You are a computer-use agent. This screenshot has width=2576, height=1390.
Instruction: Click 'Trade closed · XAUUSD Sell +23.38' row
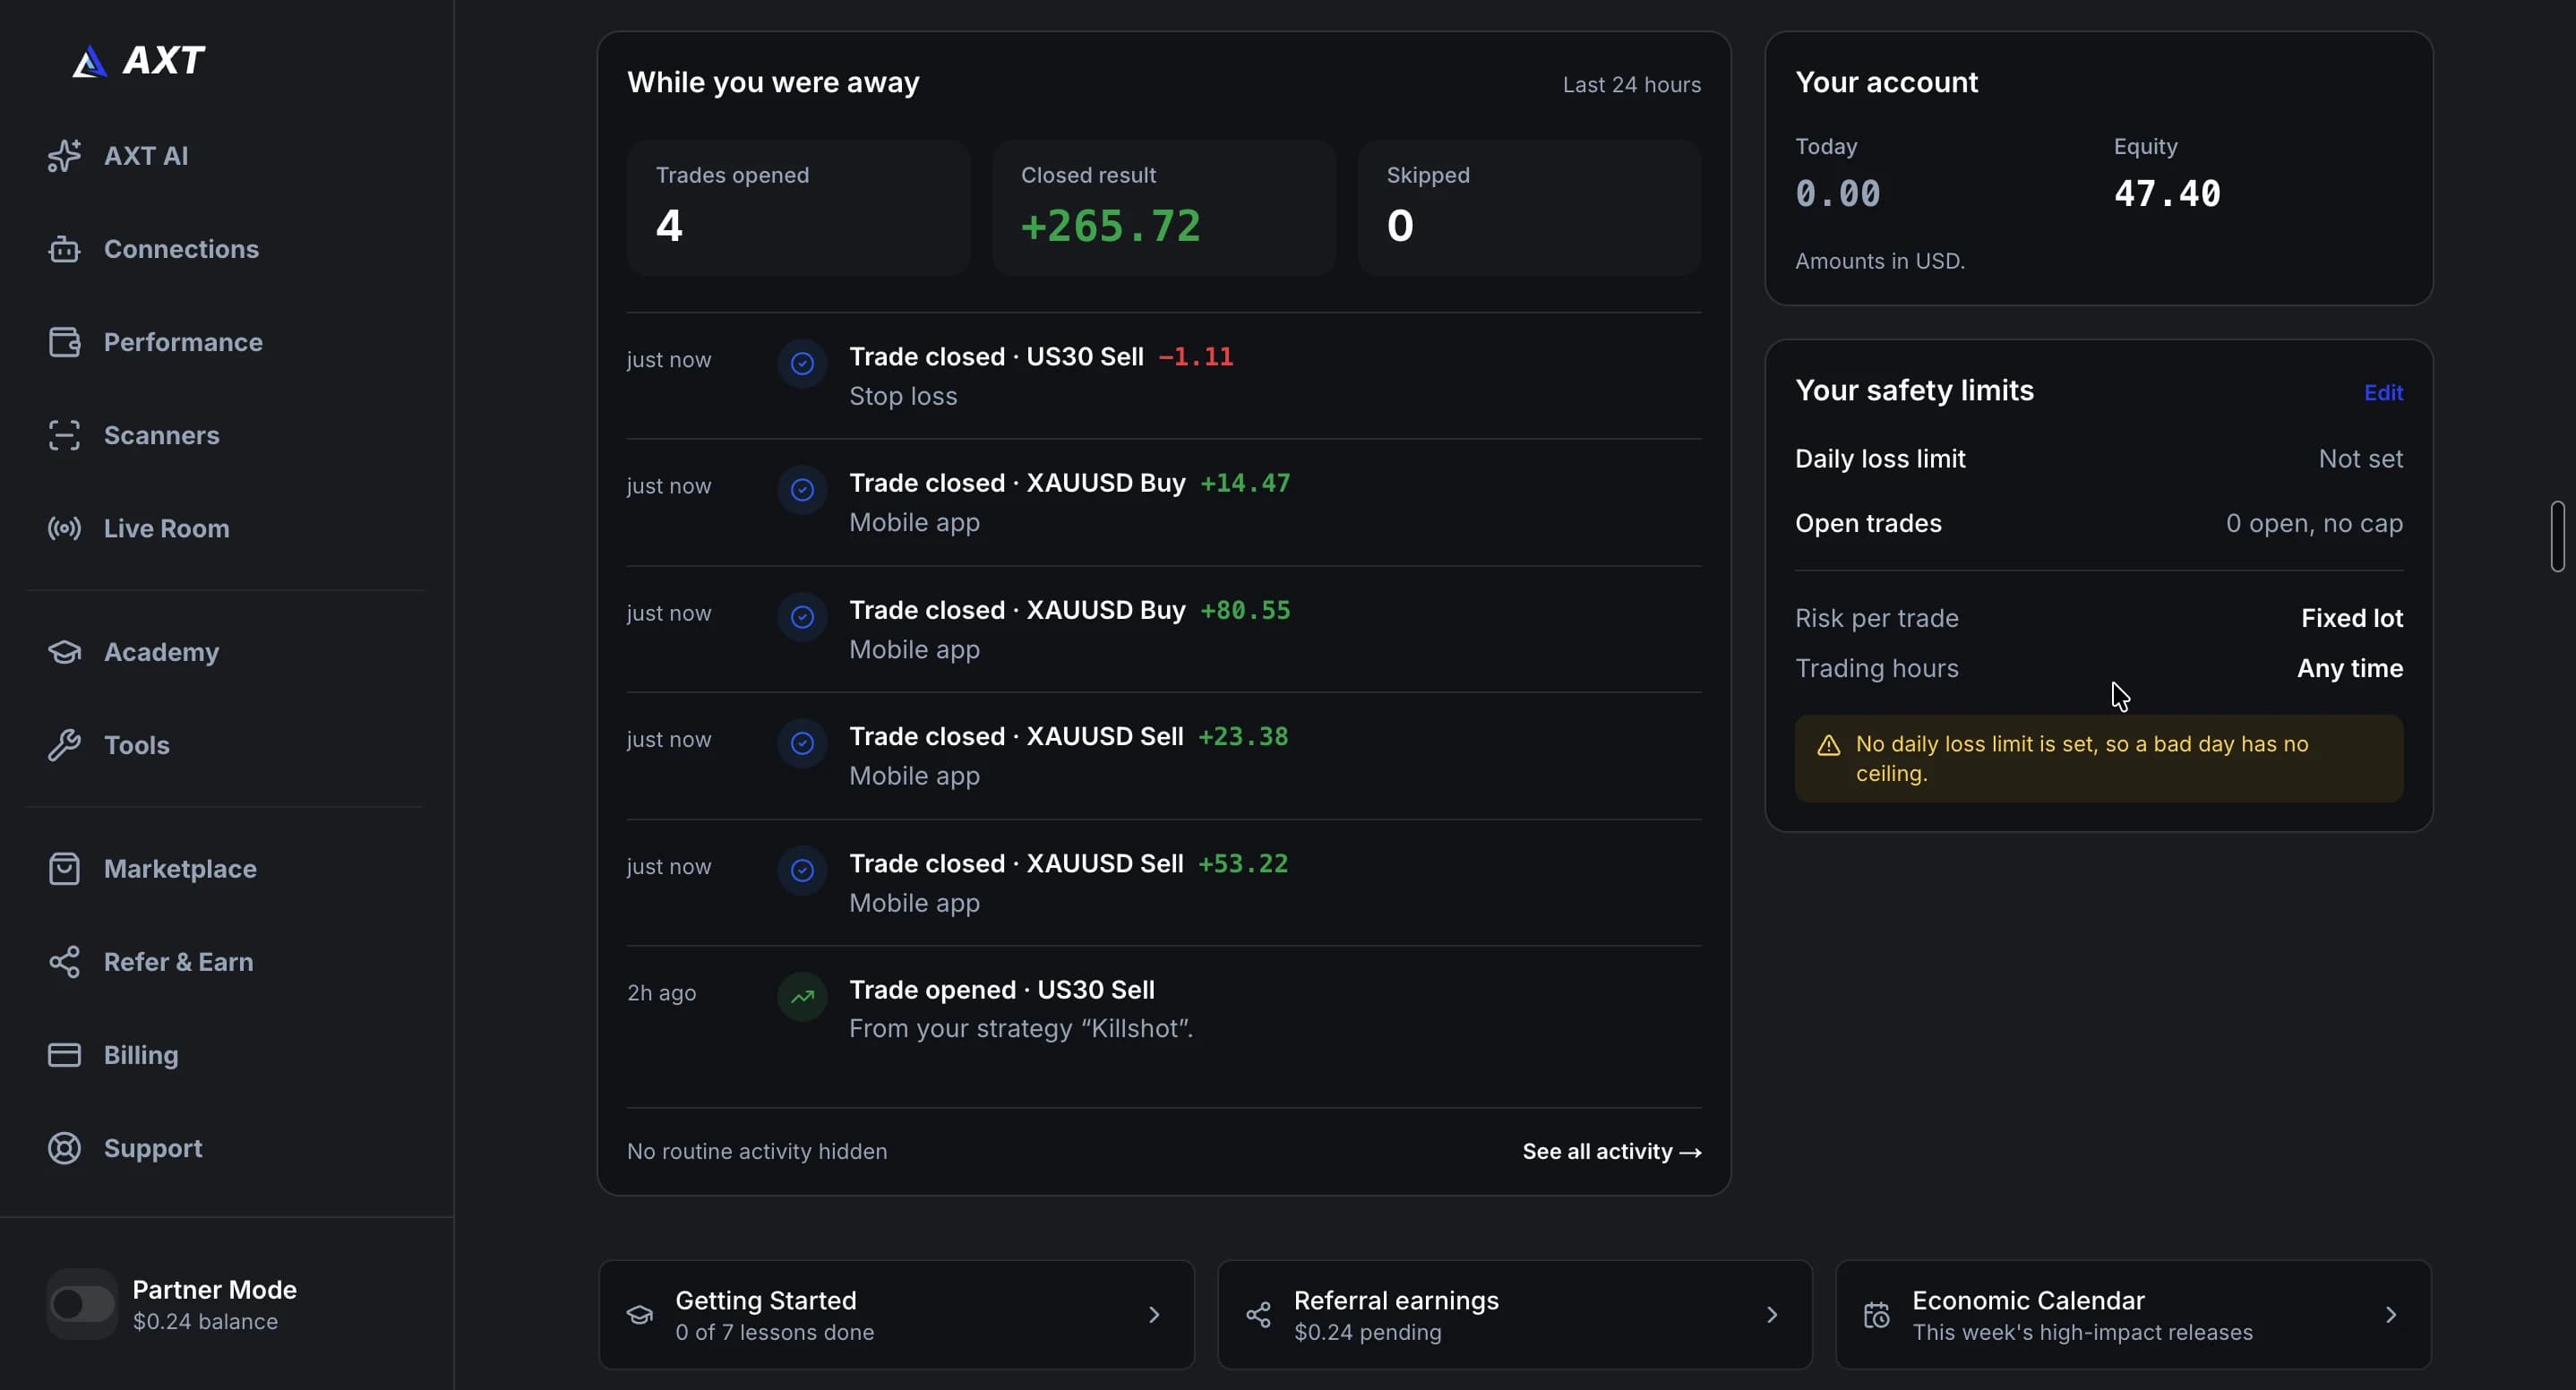click(1164, 756)
